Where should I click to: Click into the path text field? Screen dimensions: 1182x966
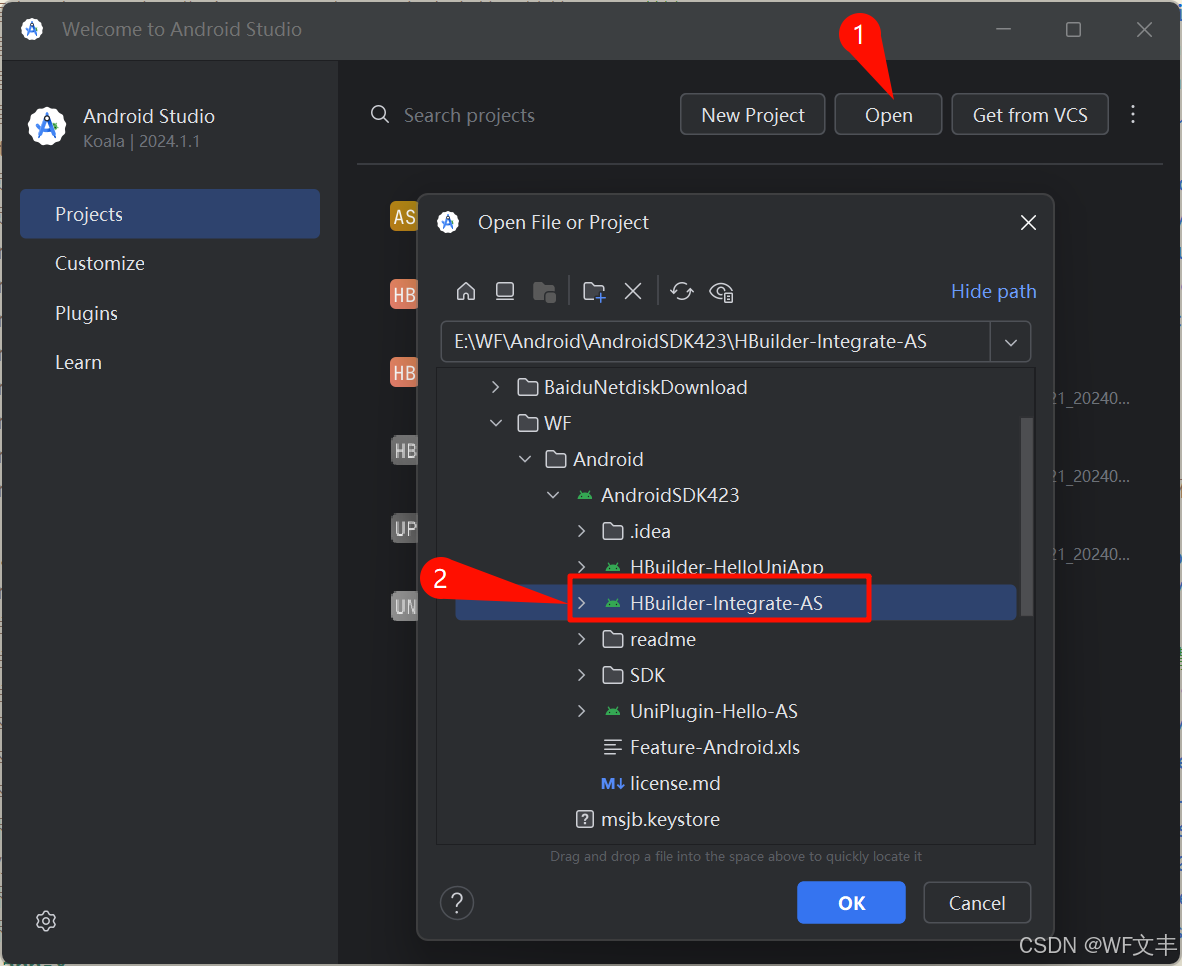tap(716, 342)
